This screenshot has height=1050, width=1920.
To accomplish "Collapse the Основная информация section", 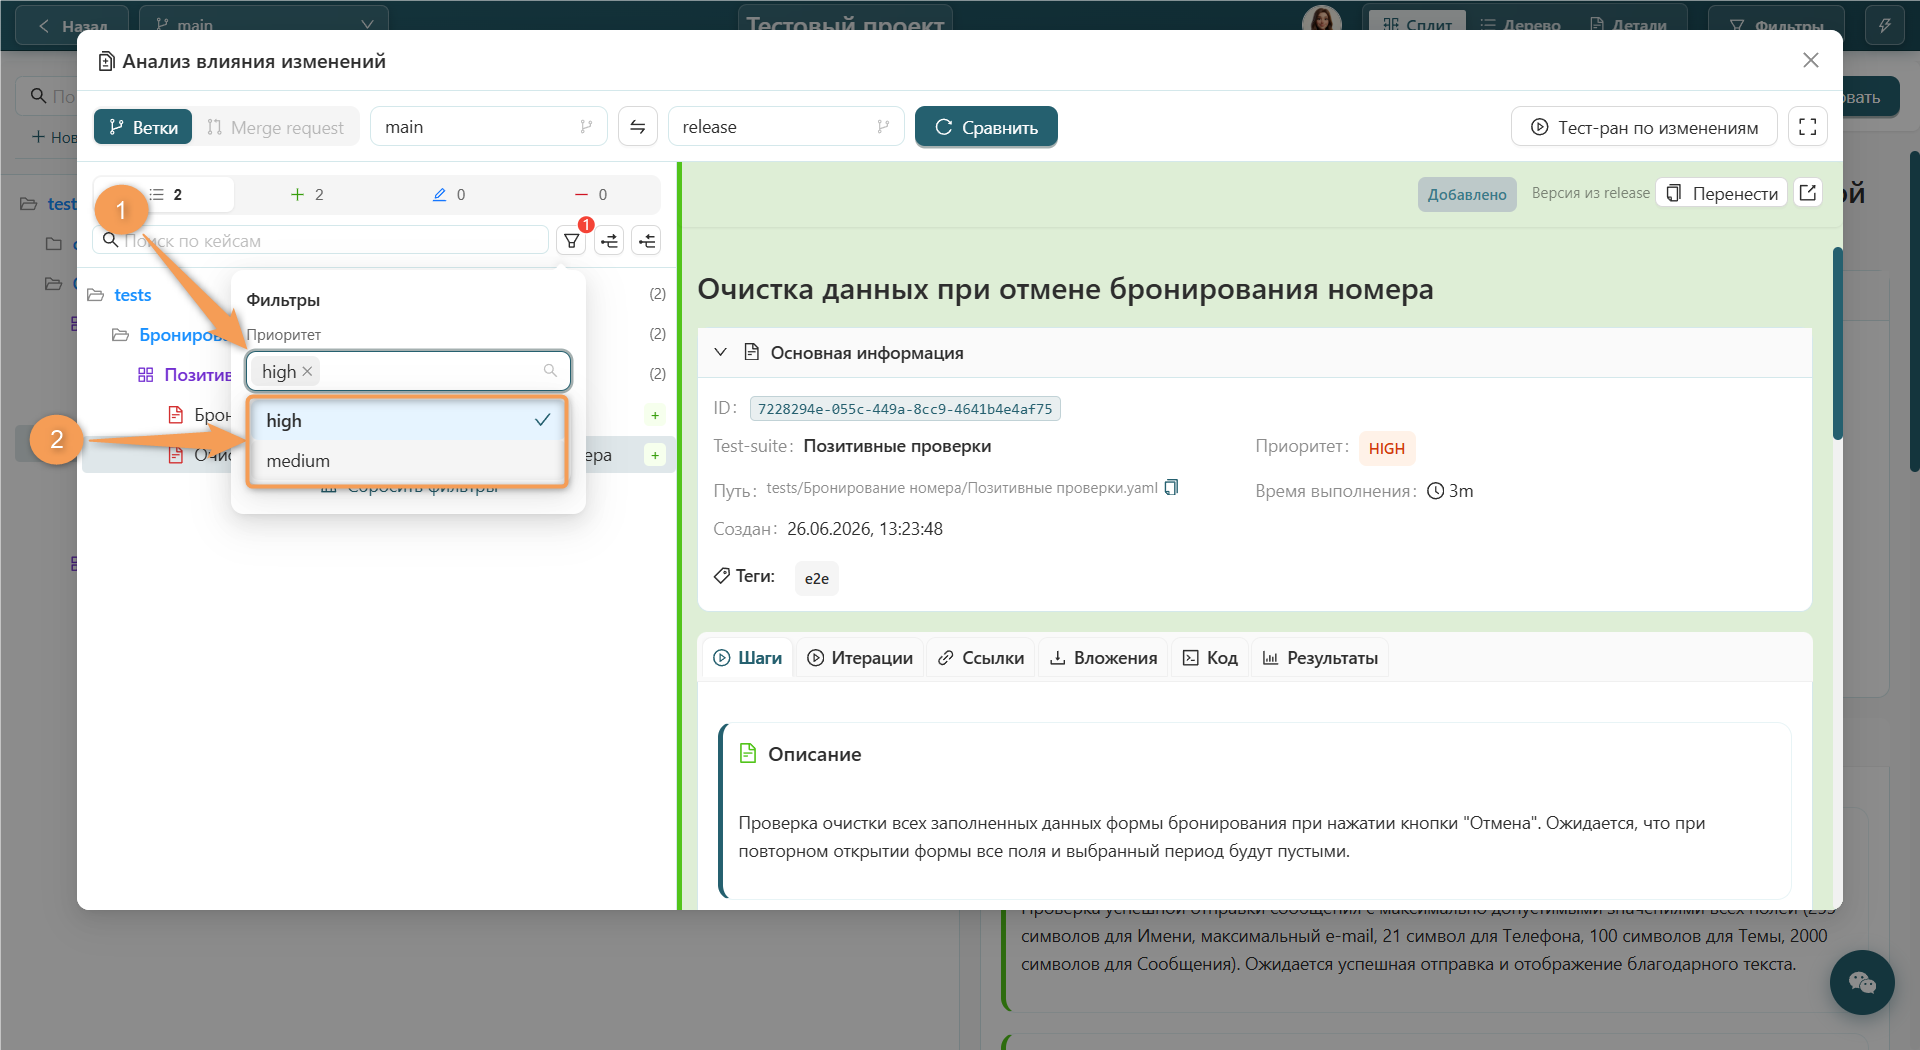I will [x=720, y=352].
